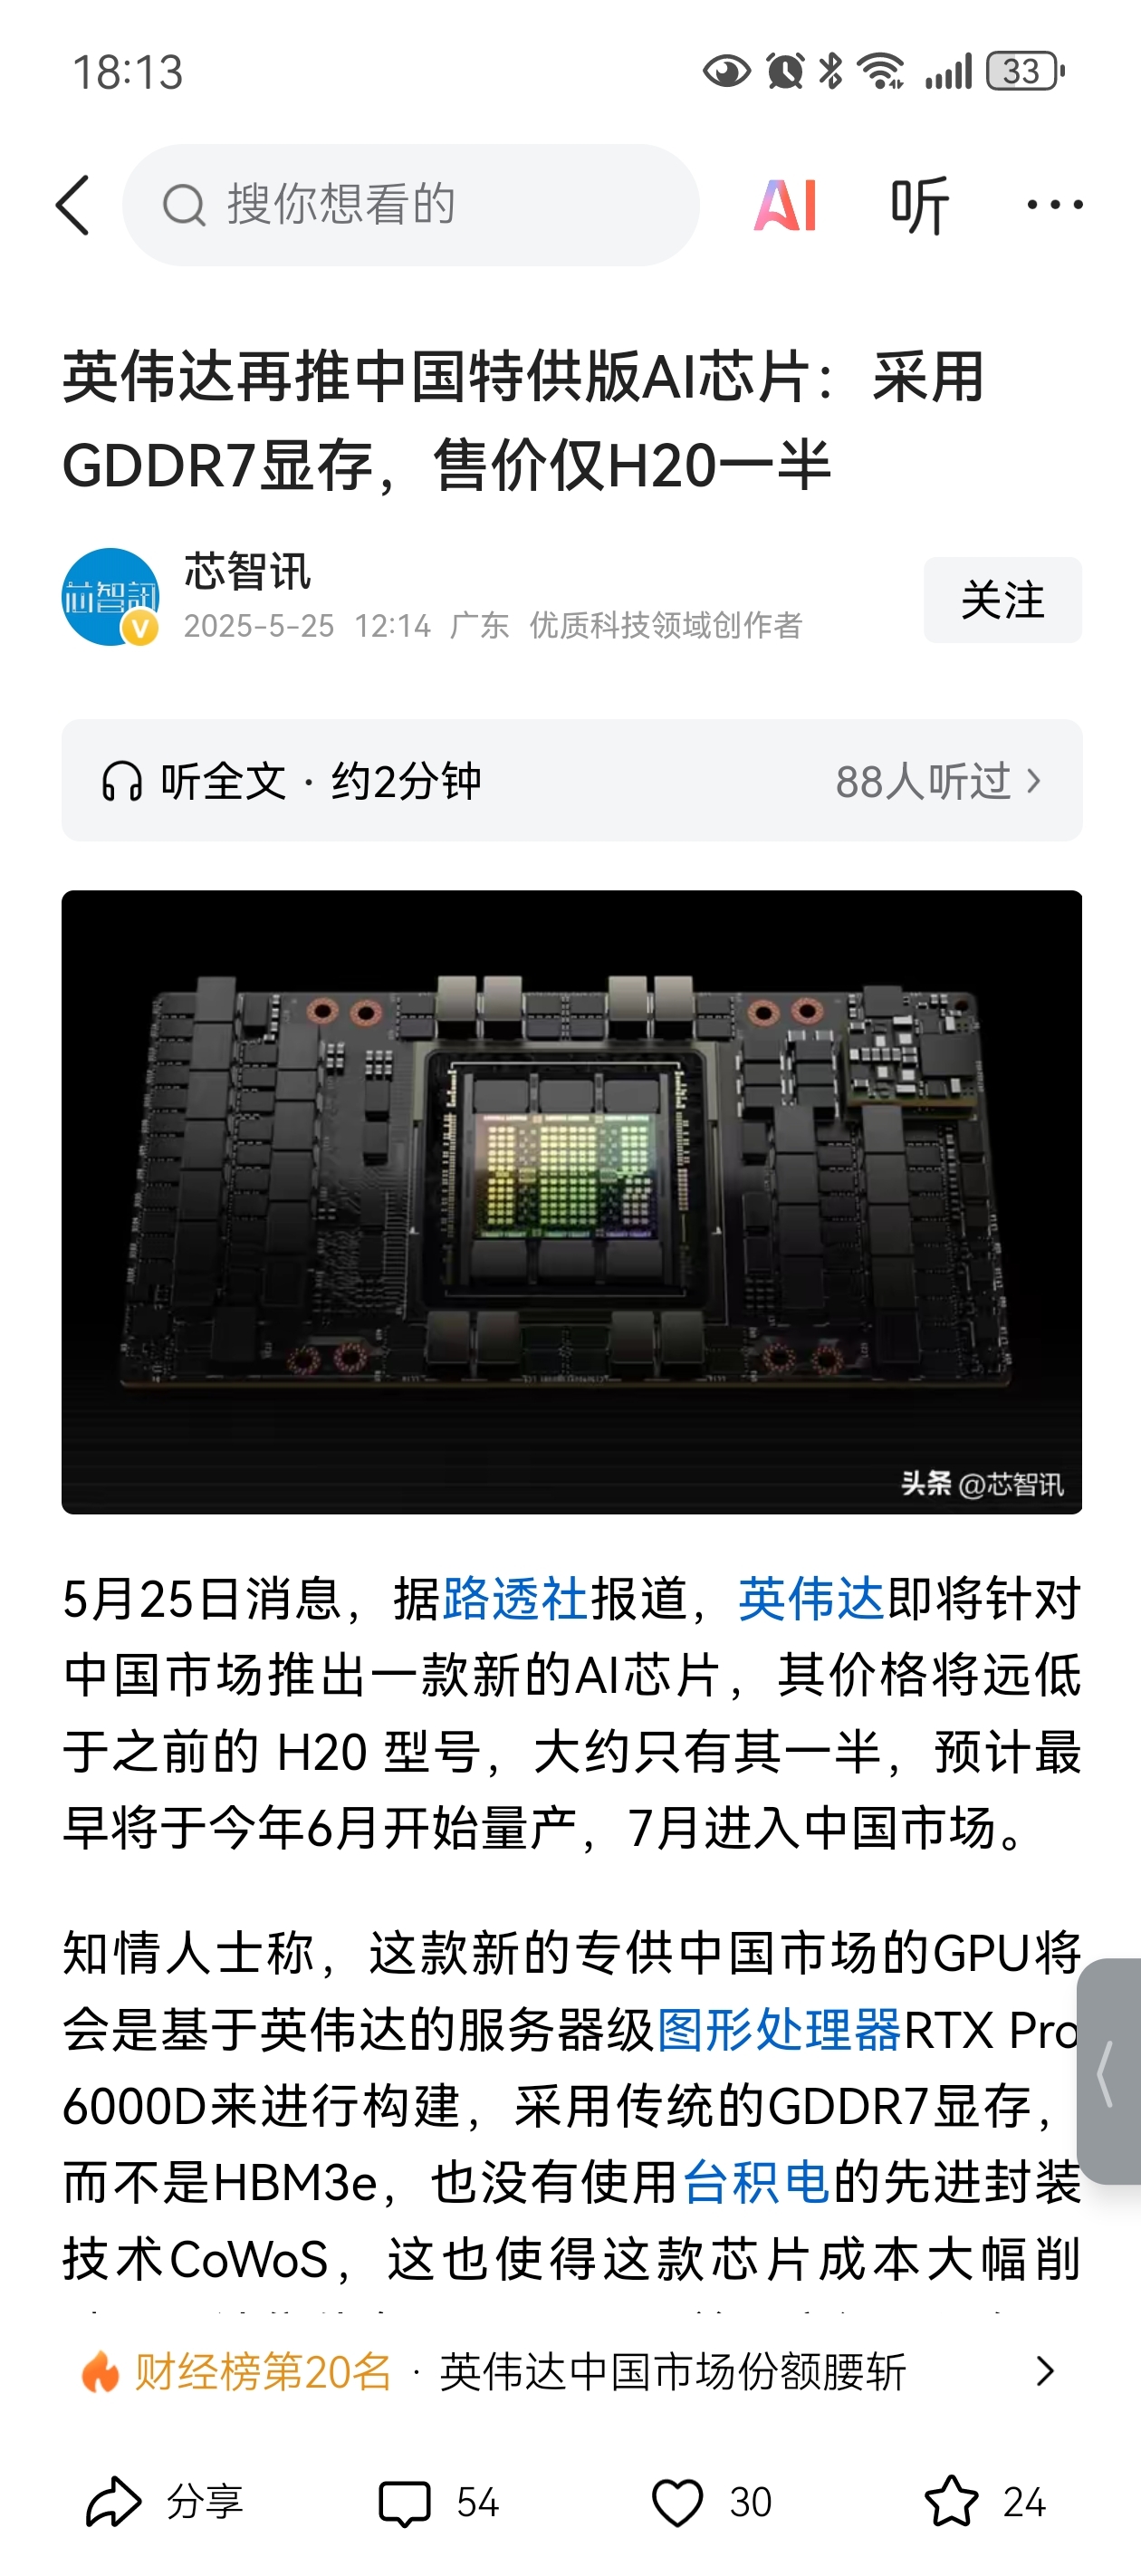Tap the 听 listen icon
The width and height of the screenshot is (1141, 2576).
pyautogui.click(x=919, y=205)
